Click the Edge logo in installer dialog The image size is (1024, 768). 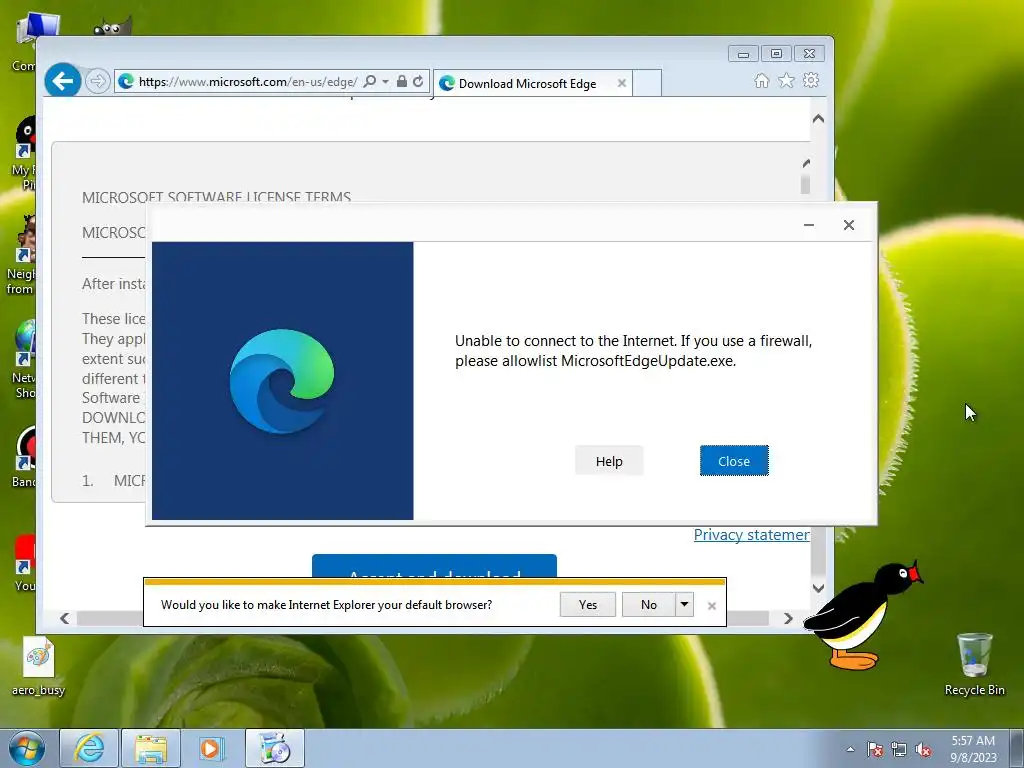click(281, 381)
